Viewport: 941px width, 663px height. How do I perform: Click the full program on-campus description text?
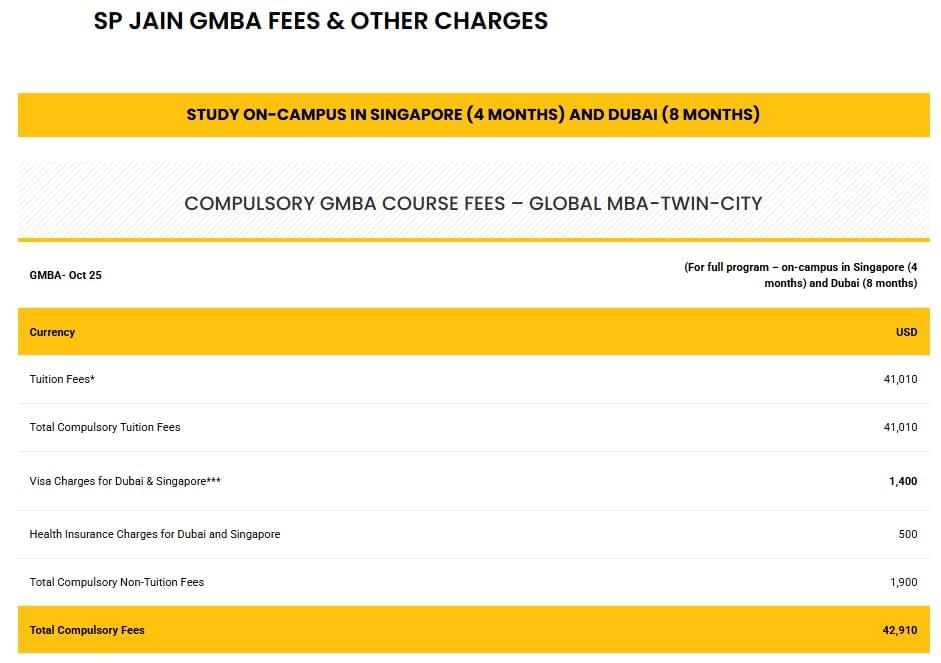pyautogui.click(x=800, y=275)
